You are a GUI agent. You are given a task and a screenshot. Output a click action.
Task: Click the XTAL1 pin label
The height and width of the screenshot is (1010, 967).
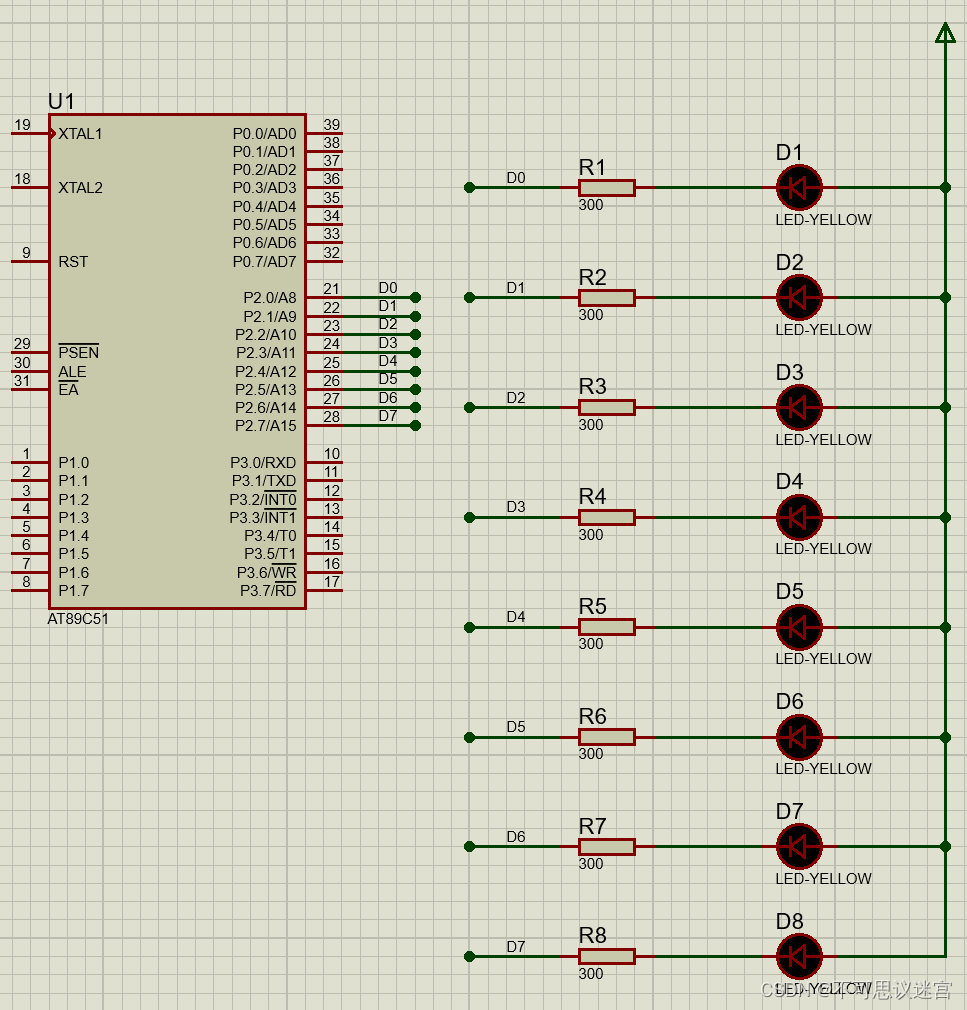coord(80,133)
